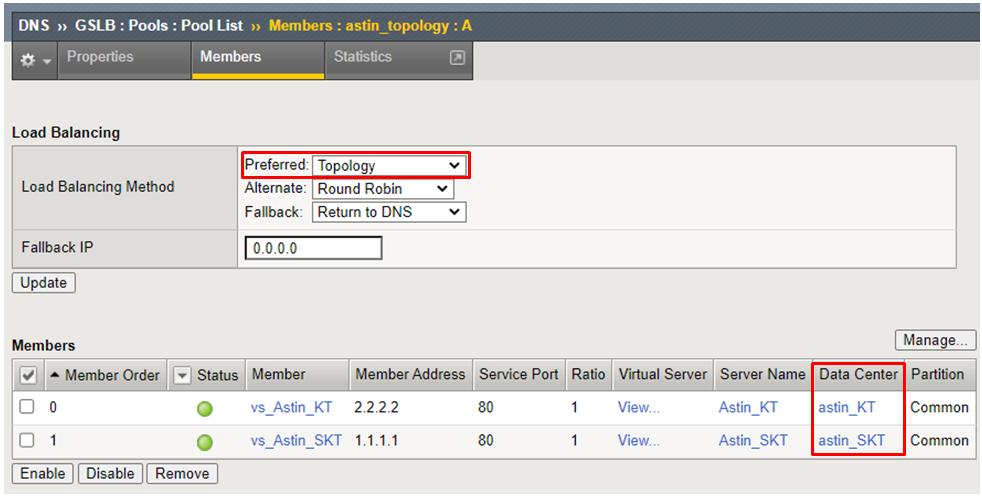Click the Virtual Server column header
Image resolution: width=982 pixels, height=498 pixels.
pyautogui.click(x=663, y=375)
